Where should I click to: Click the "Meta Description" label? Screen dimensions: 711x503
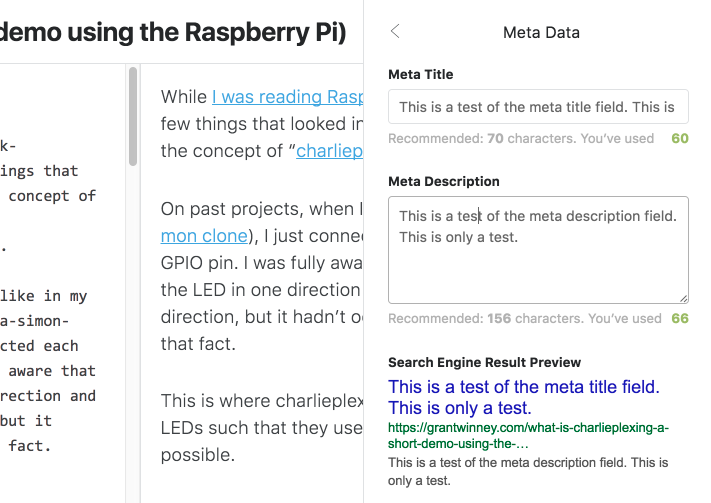click(443, 182)
